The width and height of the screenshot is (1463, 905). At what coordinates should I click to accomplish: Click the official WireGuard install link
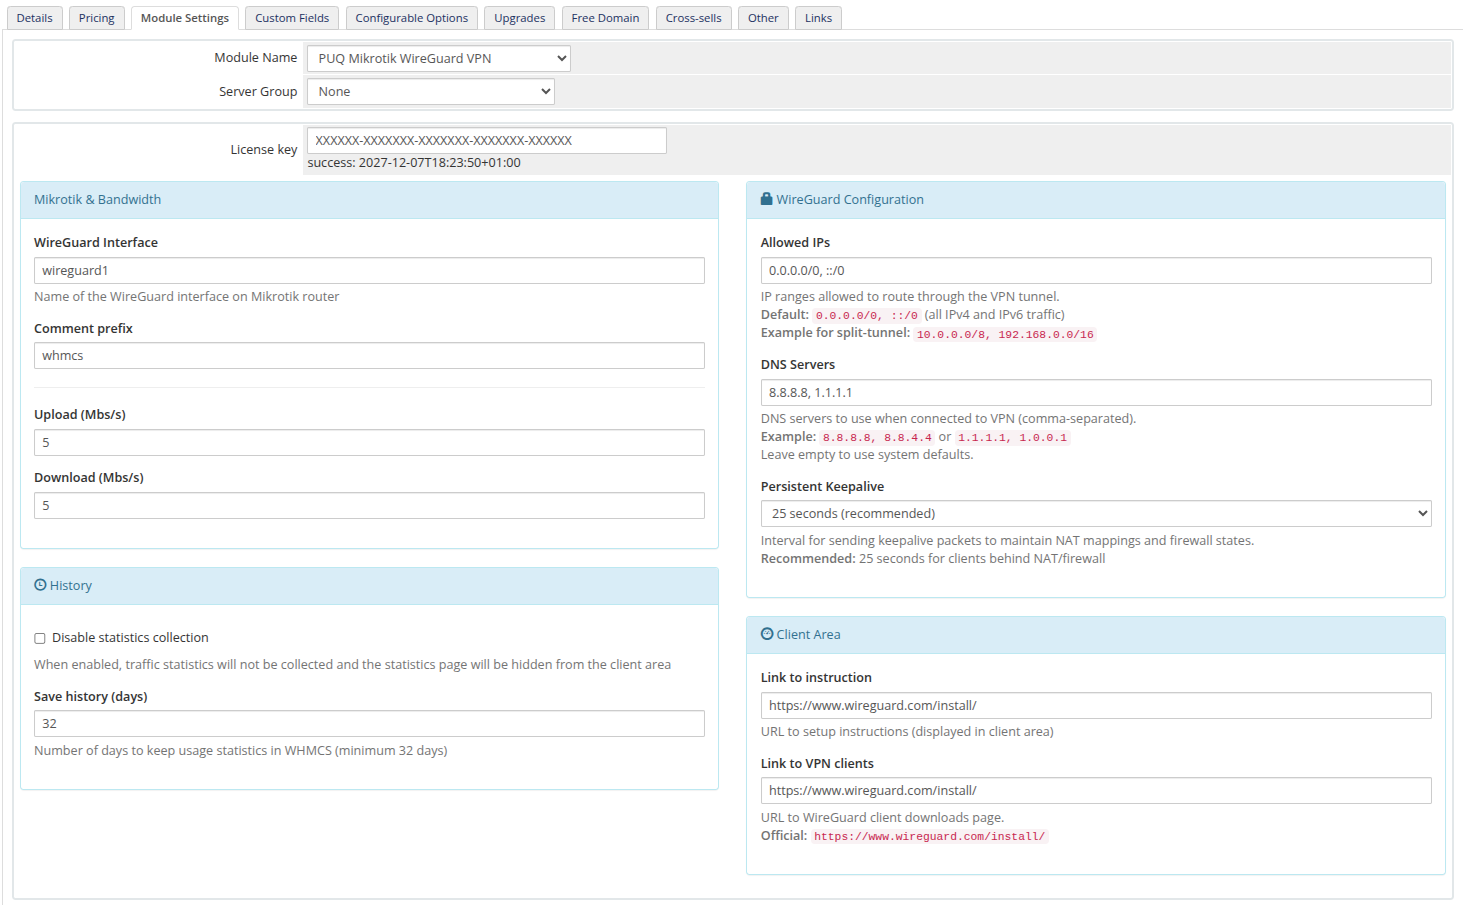(928, 836)
